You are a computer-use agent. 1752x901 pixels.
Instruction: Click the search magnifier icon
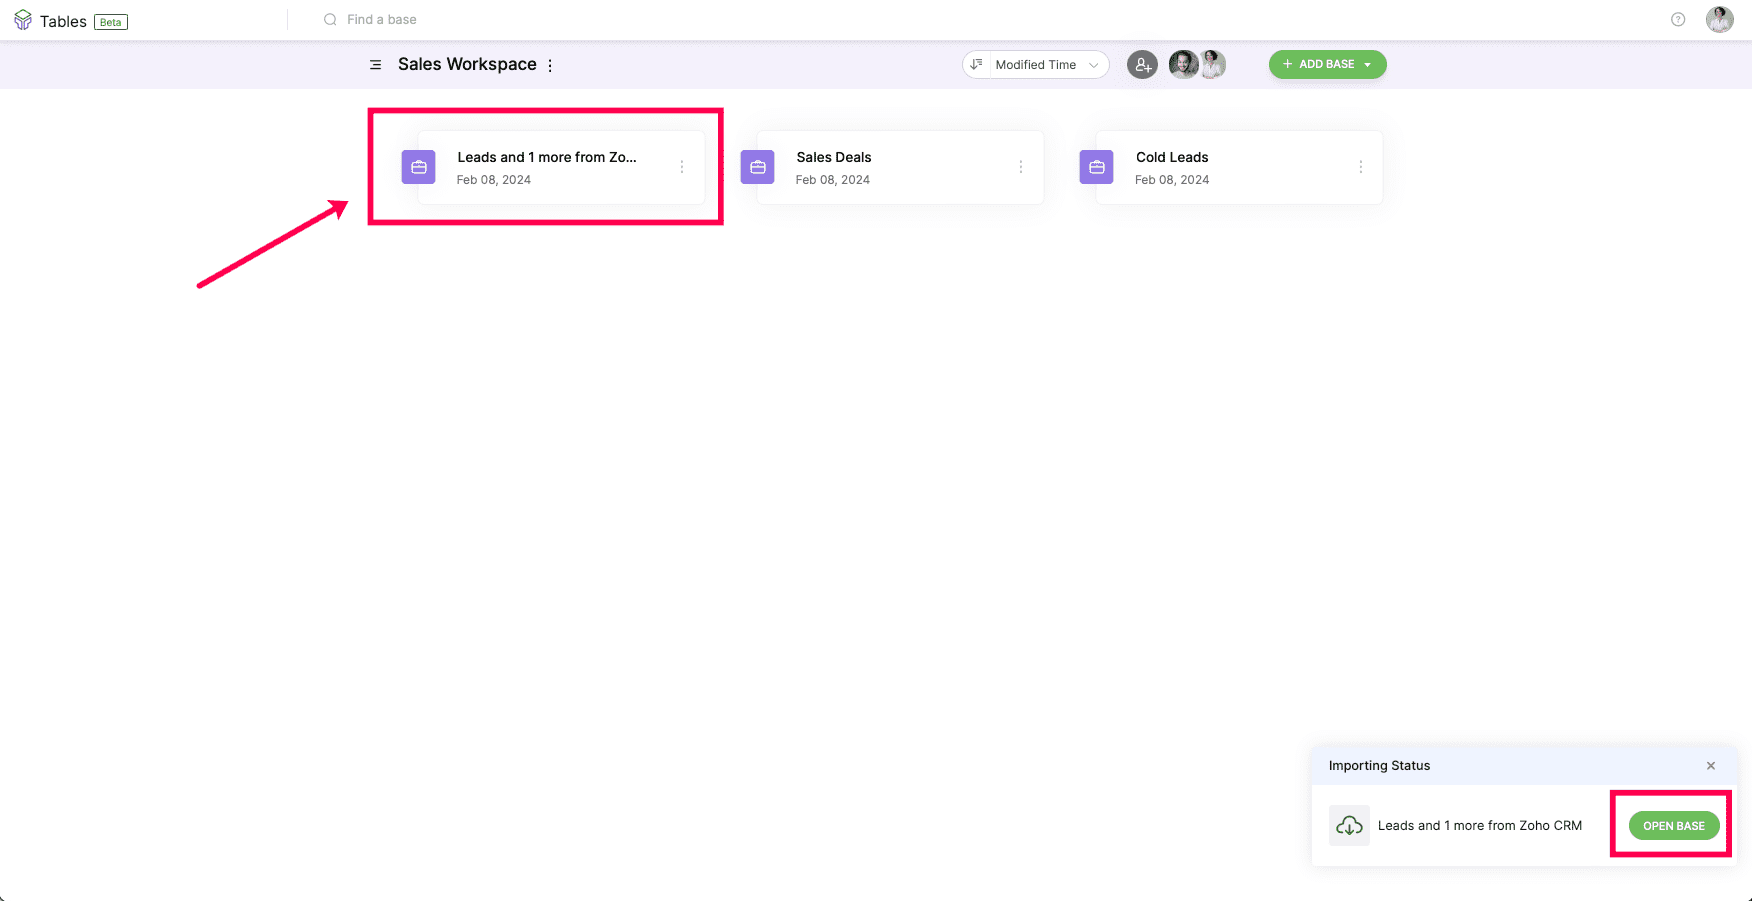[330, 20]
